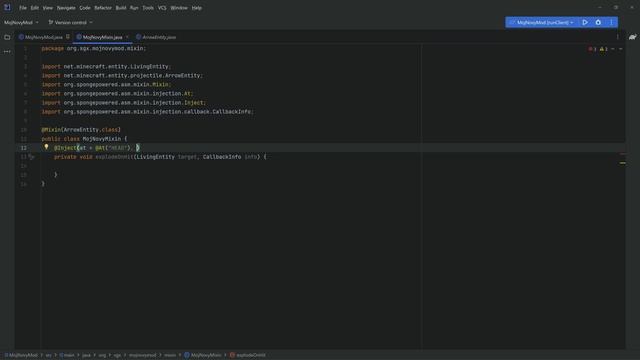Screen dimensions: 640x360
Task: Open more tool windows ellipsis icon
Action: [x=7, y=52]
